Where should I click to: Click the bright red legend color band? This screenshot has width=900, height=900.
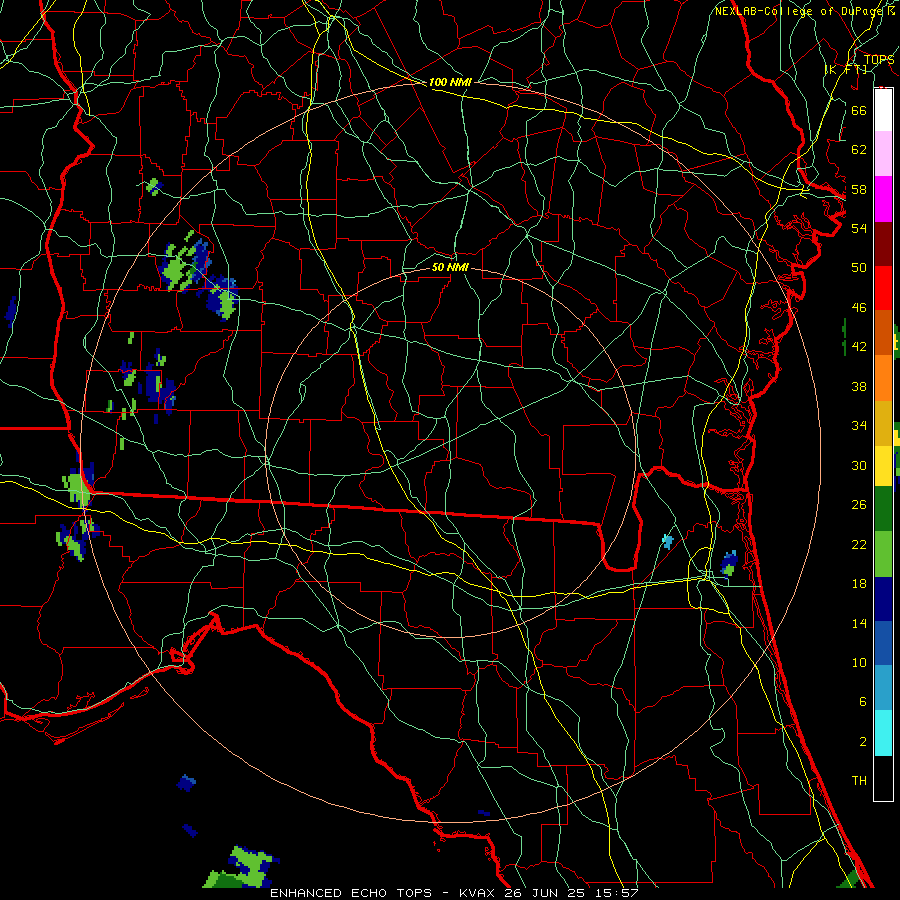point(883,288)
